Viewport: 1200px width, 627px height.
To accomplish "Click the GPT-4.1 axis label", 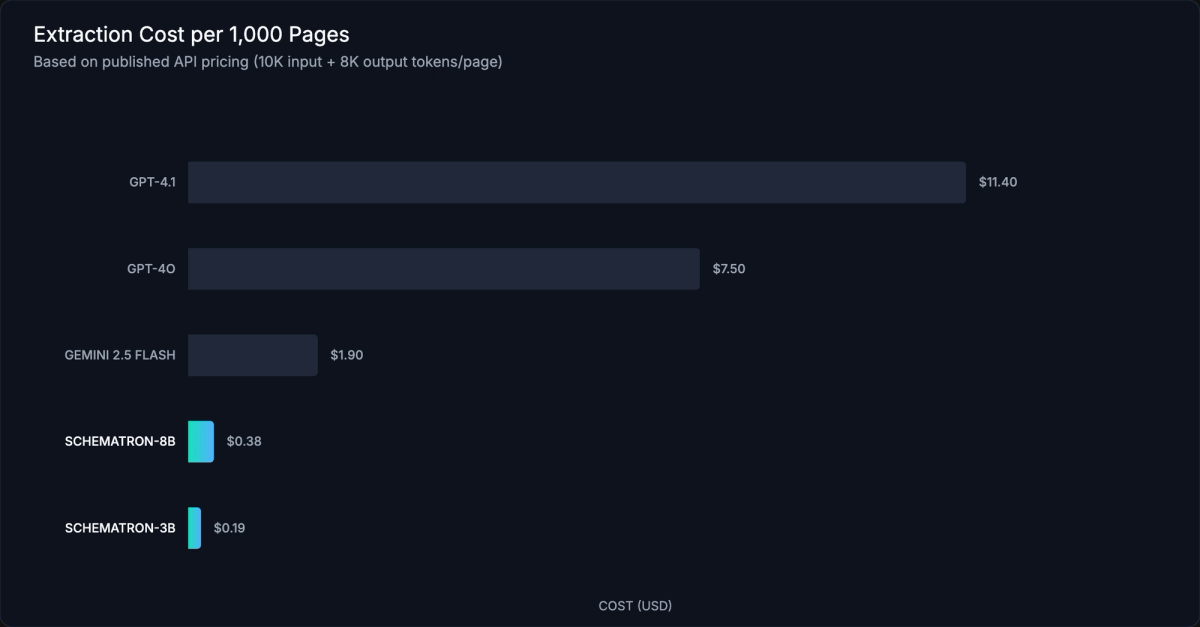I will [x=151, y=182].
